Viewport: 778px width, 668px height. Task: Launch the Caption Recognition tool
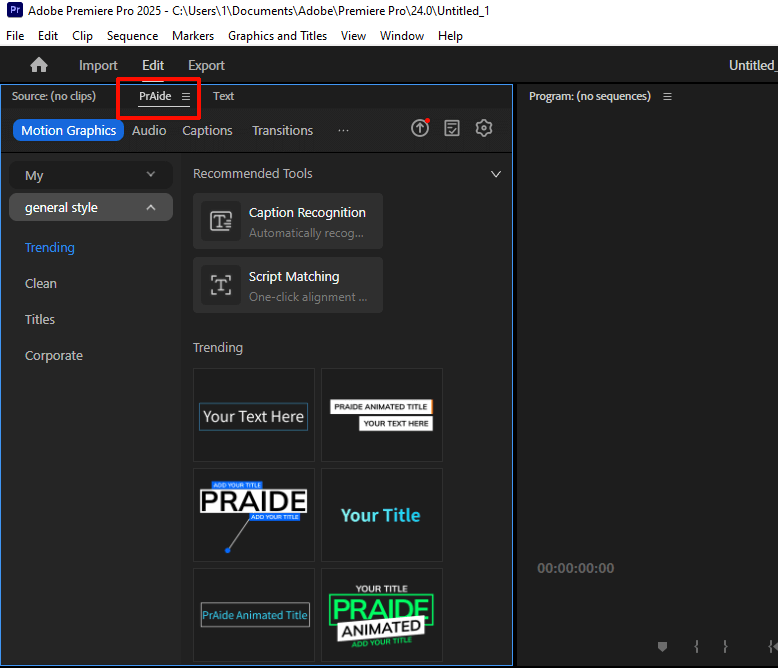click(288, 221)
